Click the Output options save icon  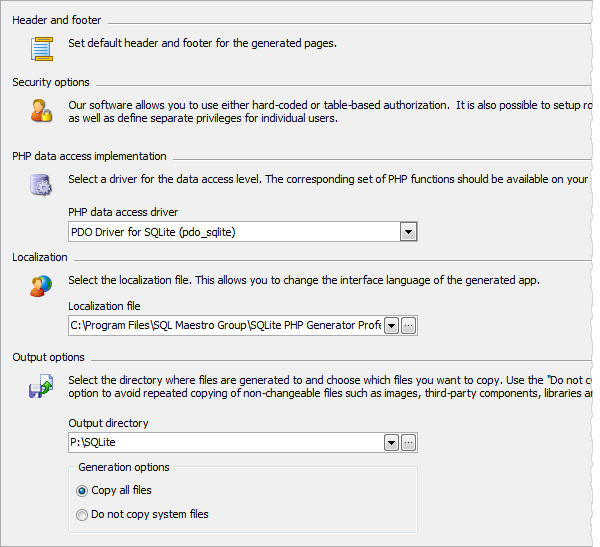click(x=41, y=386)
